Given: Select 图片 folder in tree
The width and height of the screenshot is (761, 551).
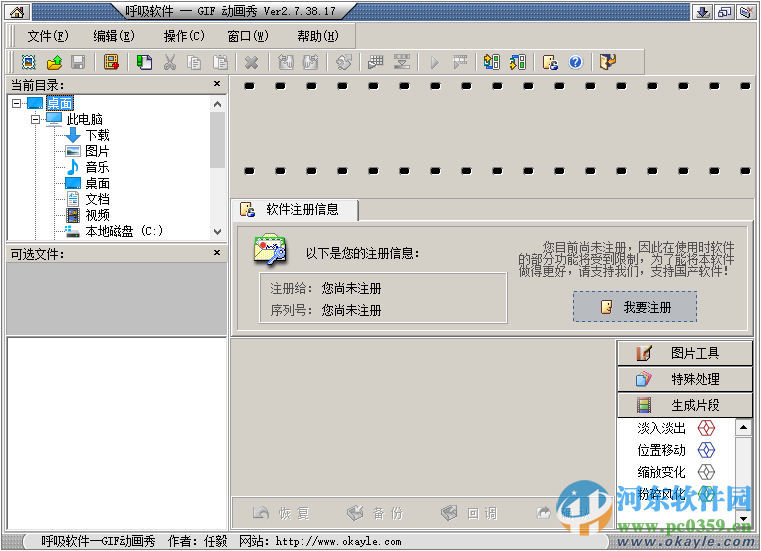Looking at the screenshot, I should tap(98, 151).
